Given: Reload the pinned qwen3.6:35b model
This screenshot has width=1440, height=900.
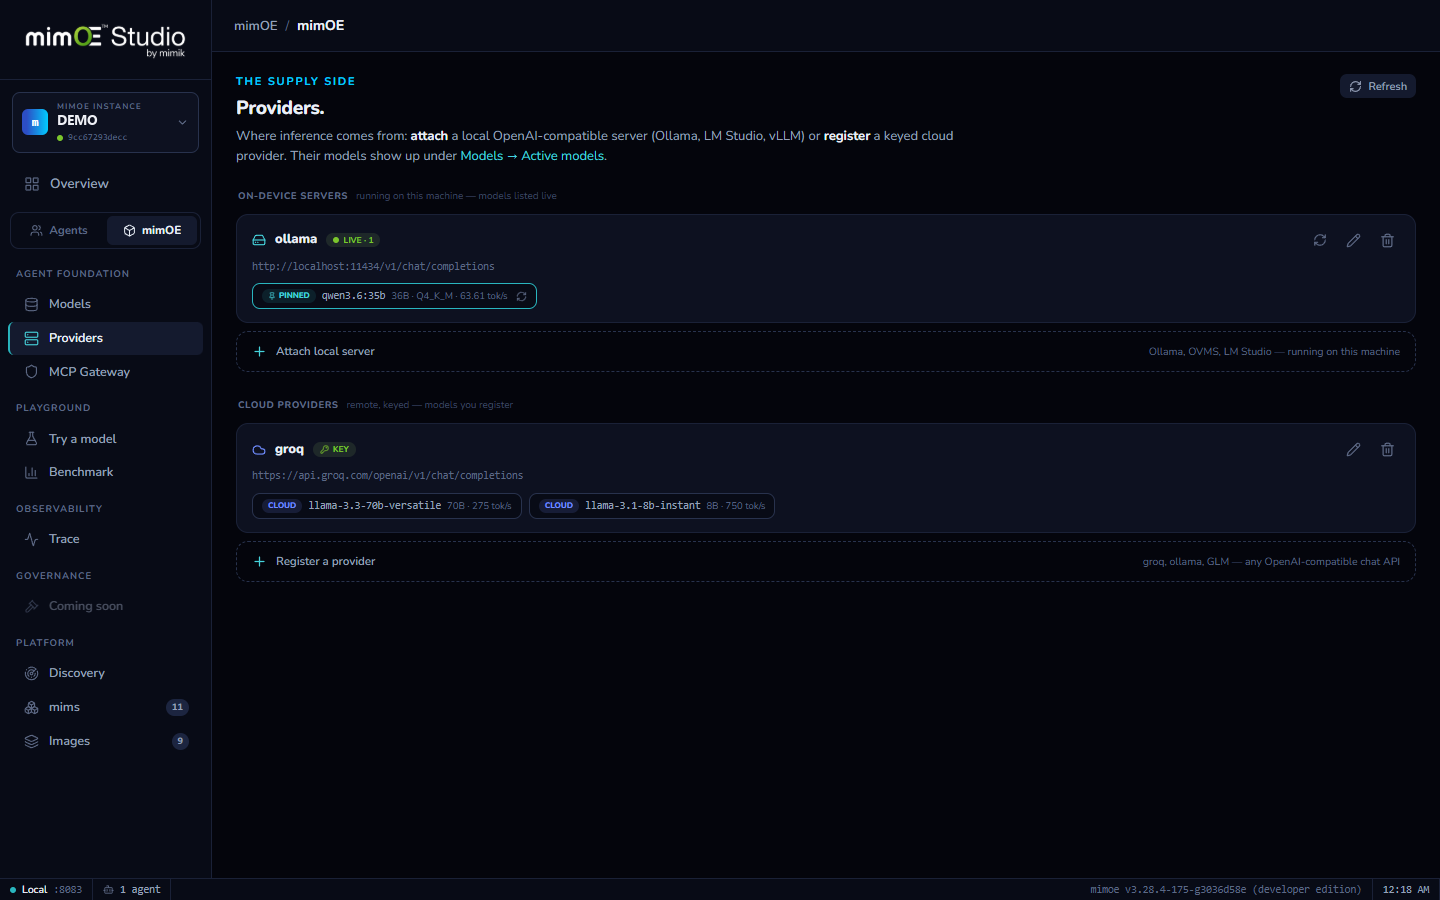Looking at the screenshot, I should point(521,296).
